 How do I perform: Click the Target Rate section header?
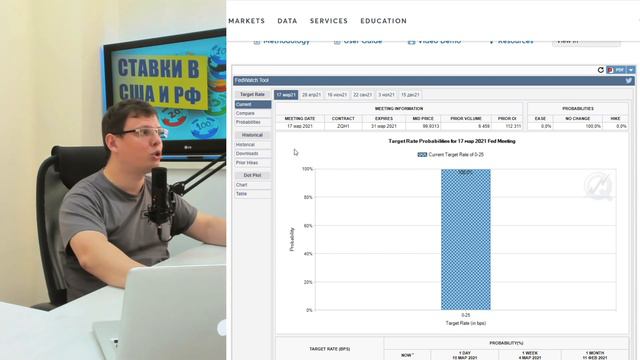click(x=252, y=94)
